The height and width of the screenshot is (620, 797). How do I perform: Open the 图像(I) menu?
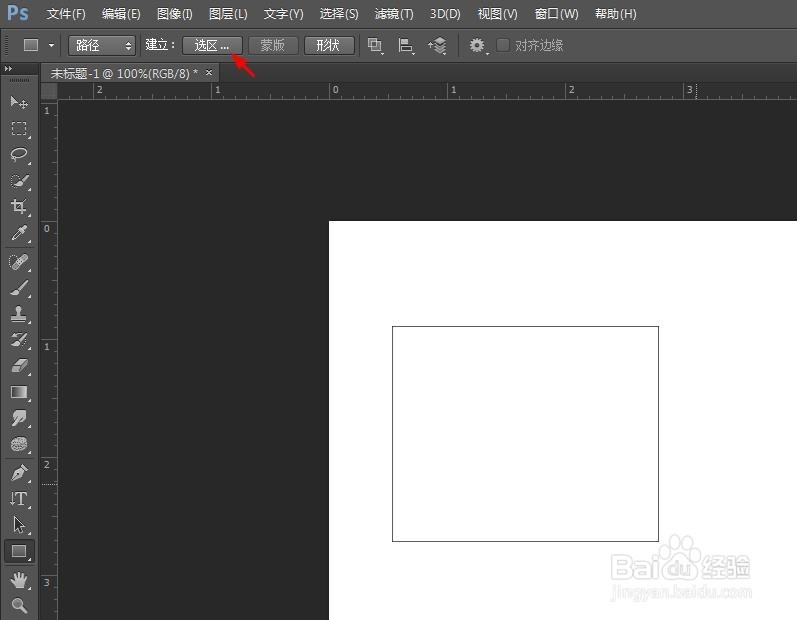point(174,14)
